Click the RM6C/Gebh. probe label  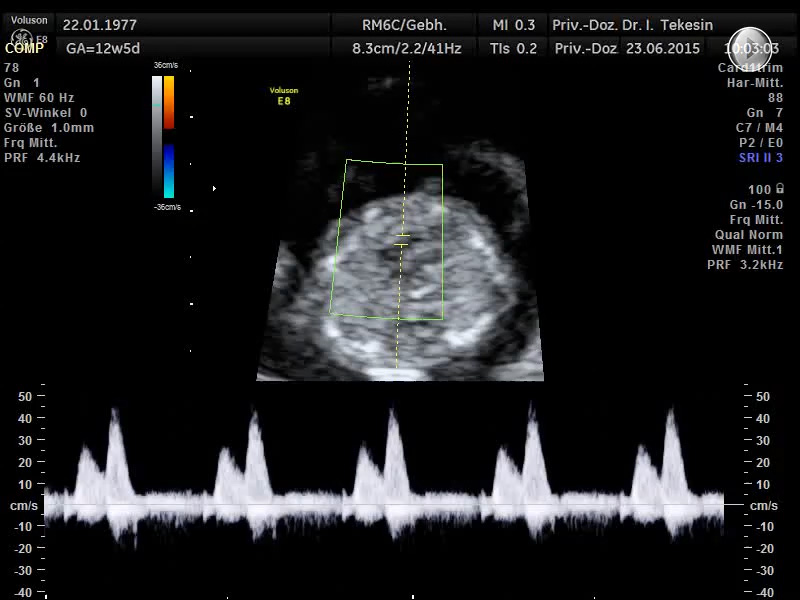[x=404, y=24]
